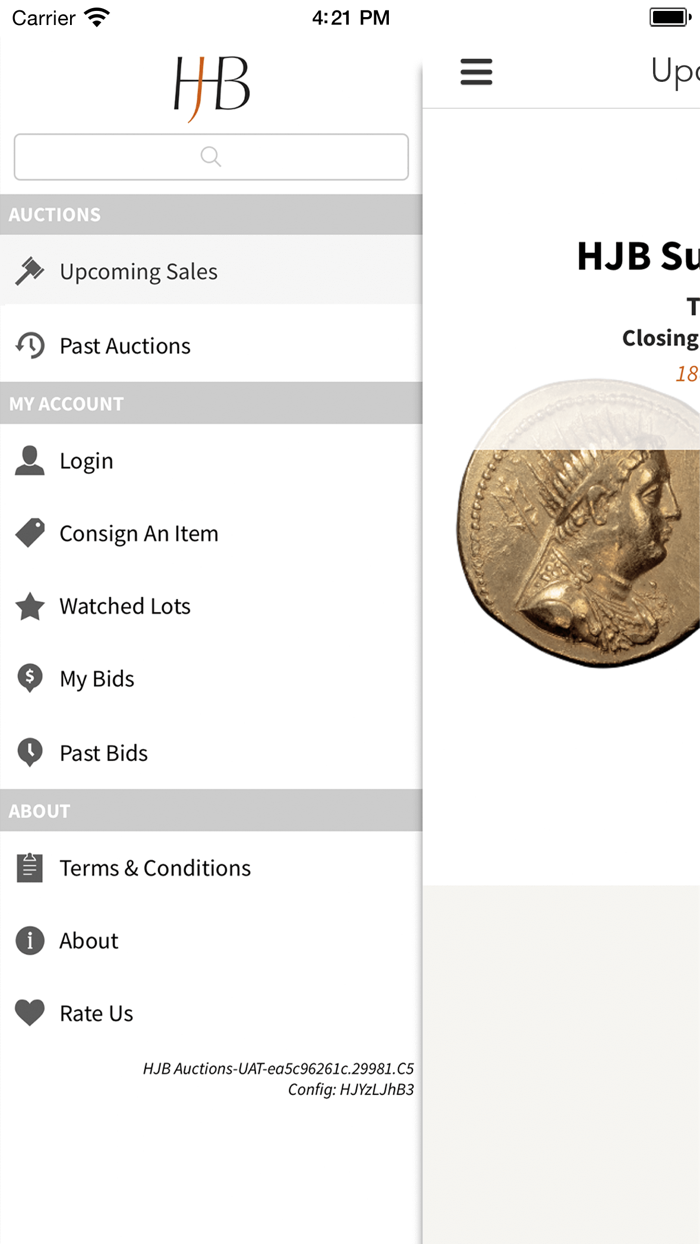Click the Watched Lots star icon
Image resolution: width=700 pixels, height=1244 pixels.
point(30,606)
